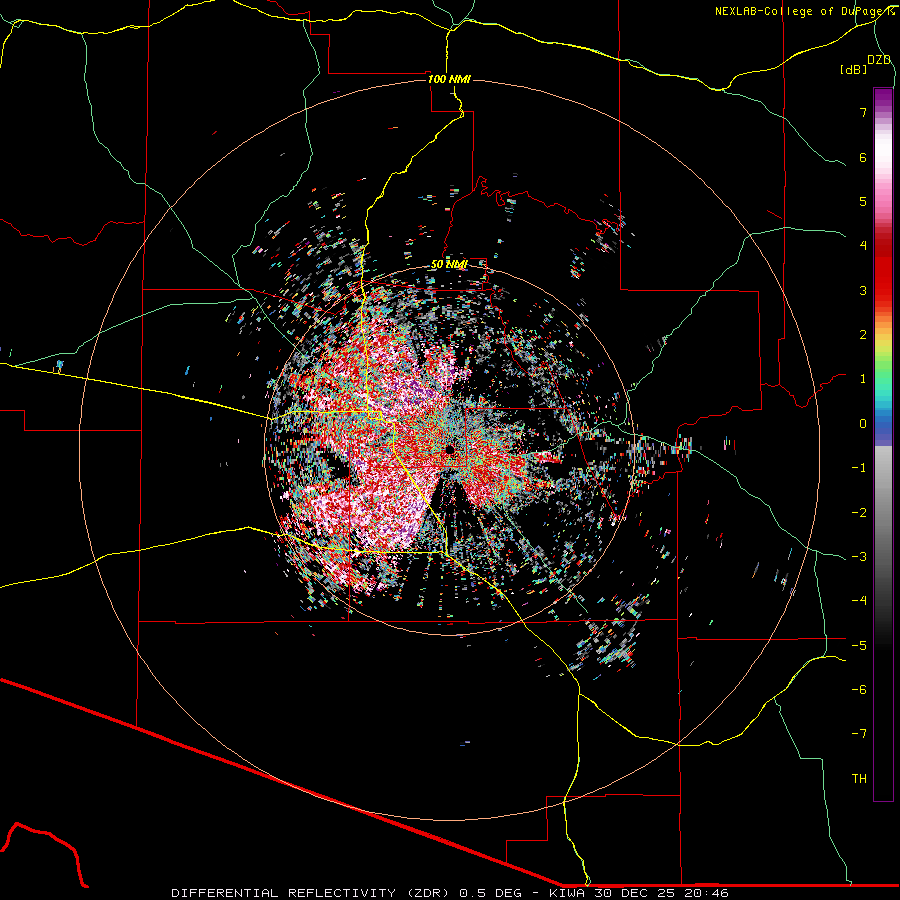This screenshot has height=900, width=900.
Task: Pick the purple top of color bar
Action: pyautogui.click(x=883, y=98)
